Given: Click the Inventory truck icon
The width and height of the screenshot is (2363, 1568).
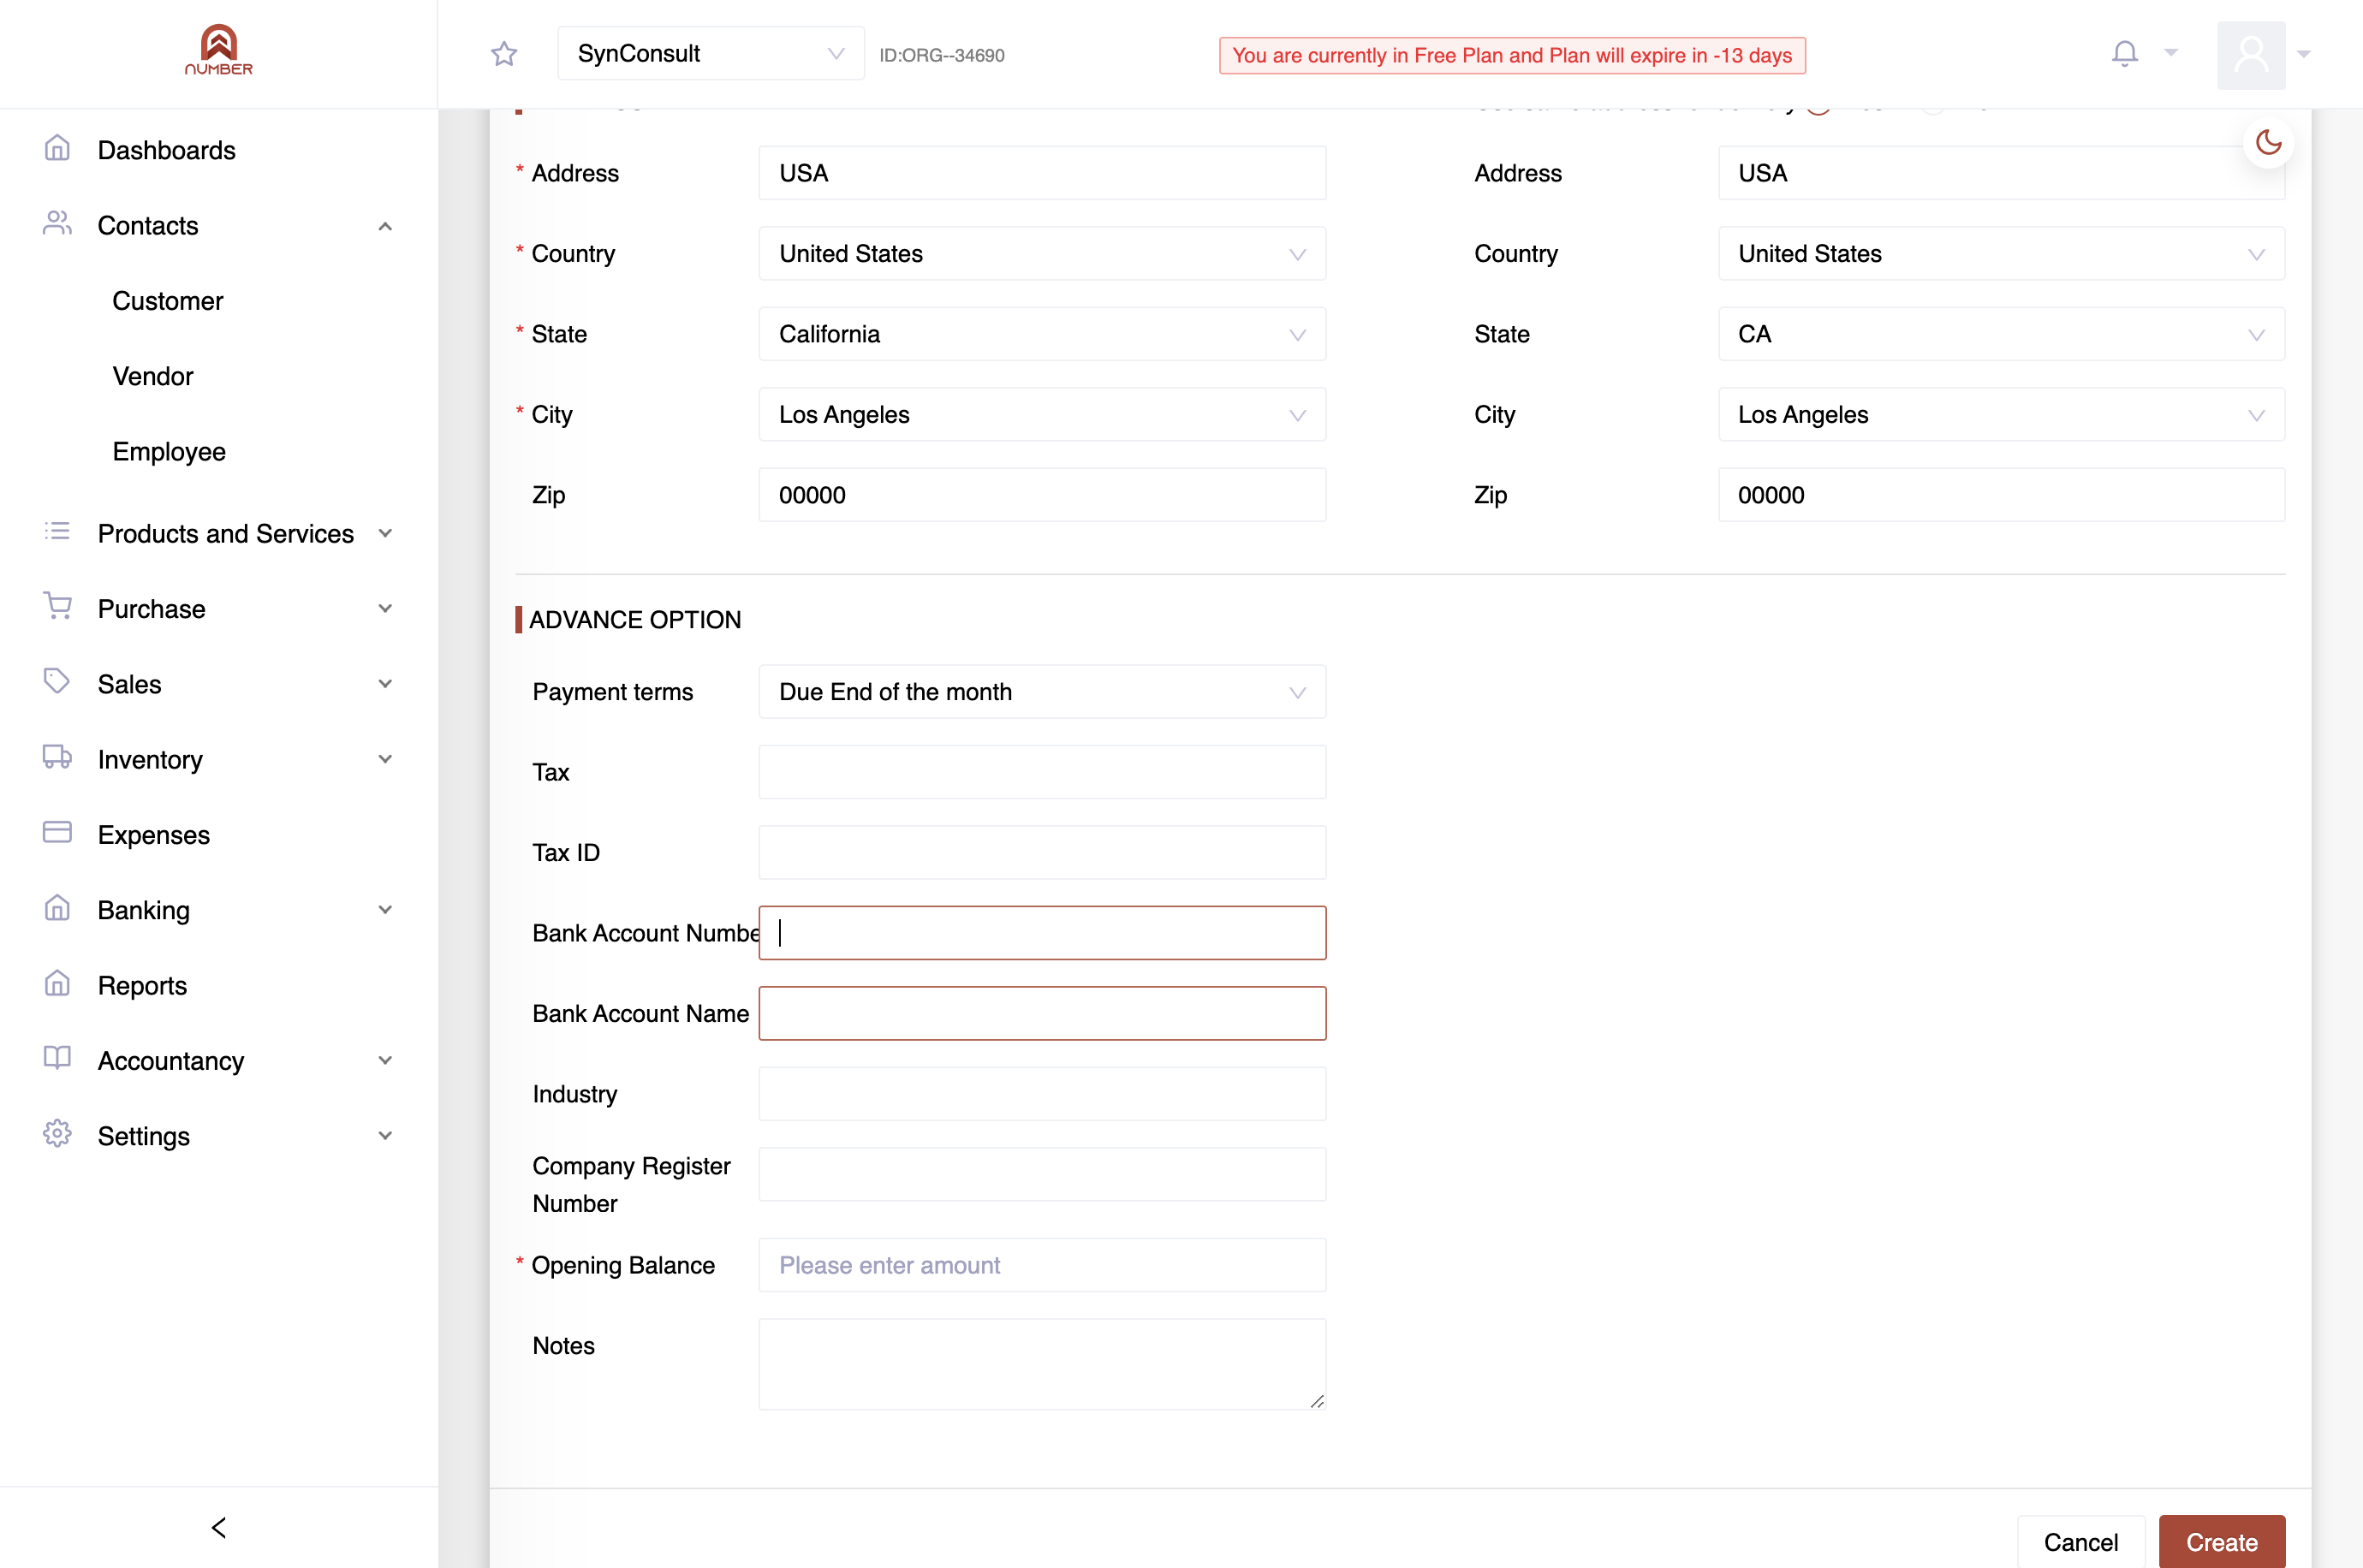Looking at the screenshot, I should click(57, 757).
